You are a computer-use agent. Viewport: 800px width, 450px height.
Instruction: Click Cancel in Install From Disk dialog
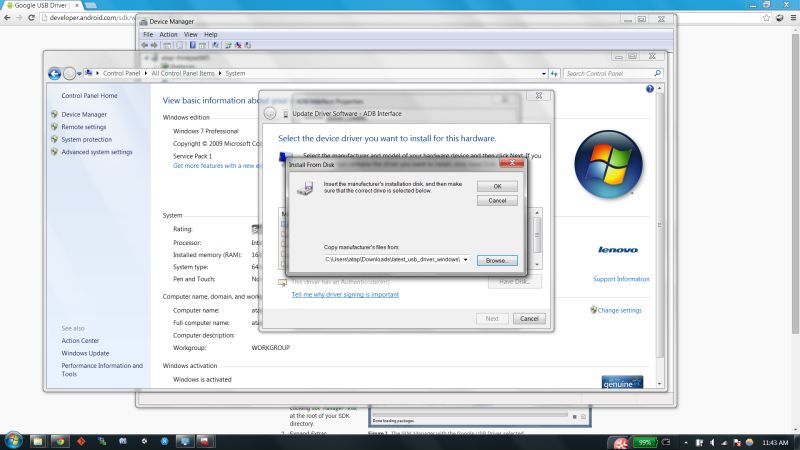click(x=497, y=201)
